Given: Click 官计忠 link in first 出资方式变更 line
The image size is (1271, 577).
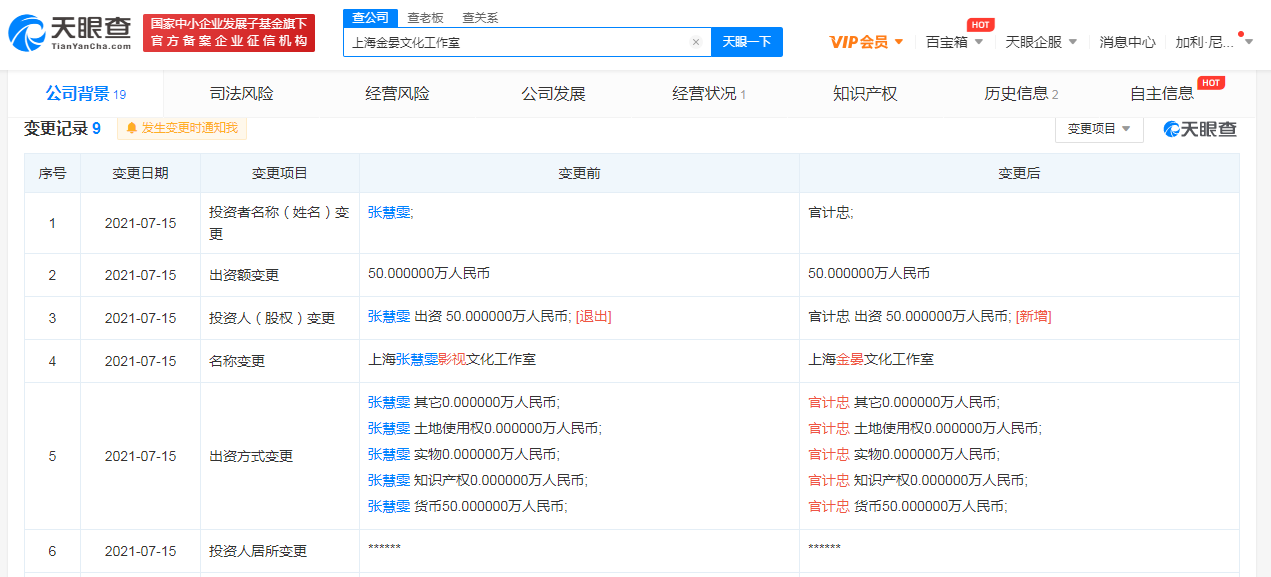Looking at the screenshot, I should [x=829, y=402].
